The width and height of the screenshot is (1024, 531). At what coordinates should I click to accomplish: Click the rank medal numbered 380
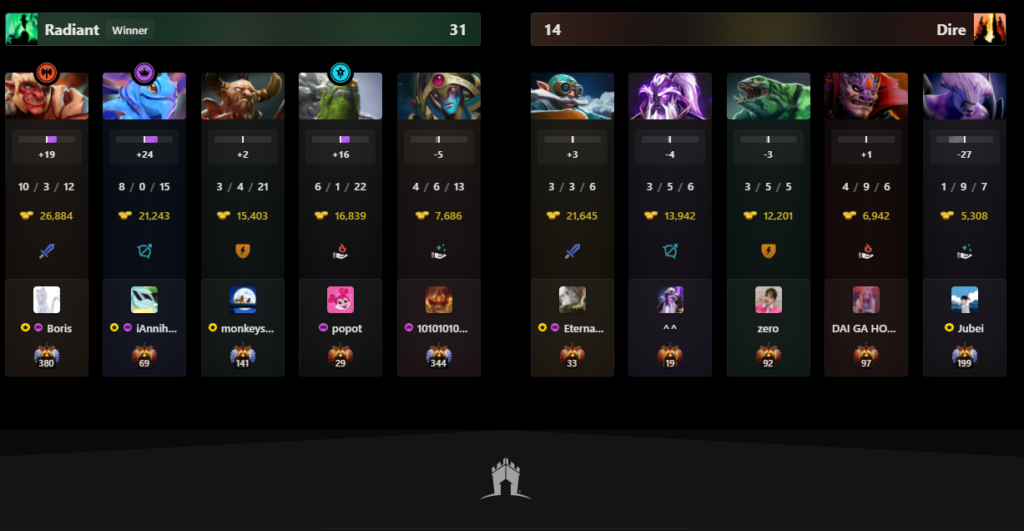46,357
